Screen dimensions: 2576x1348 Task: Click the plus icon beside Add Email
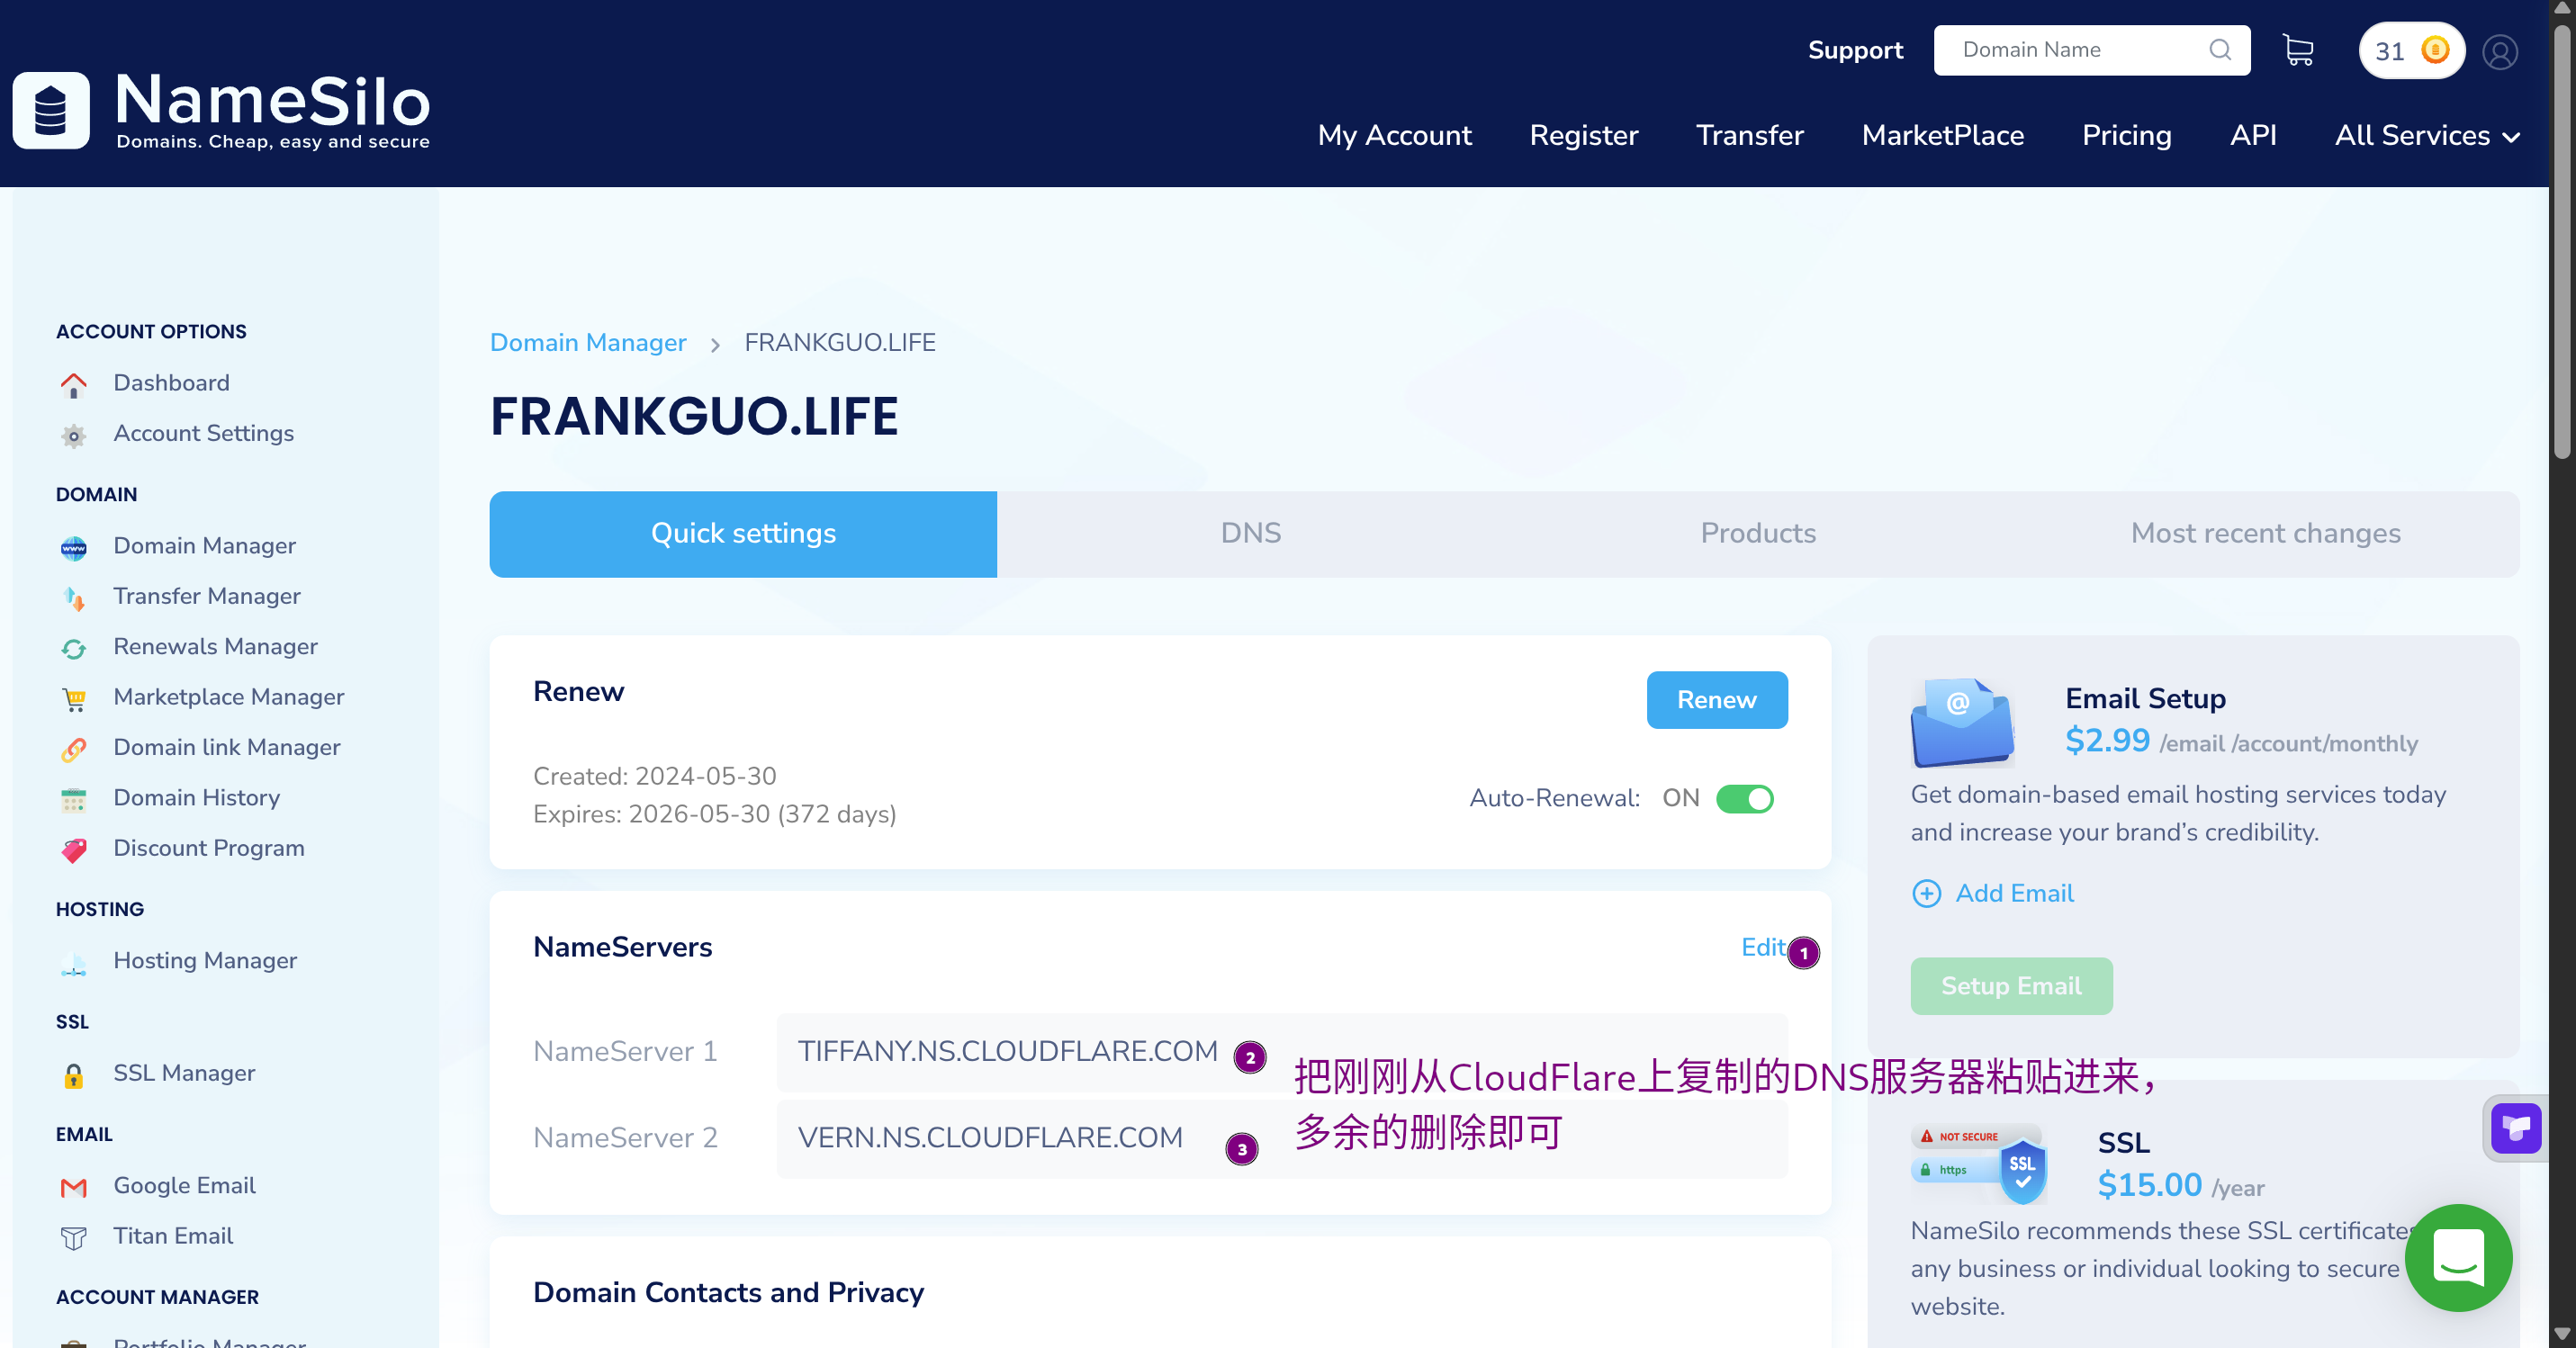point(1925,893)
